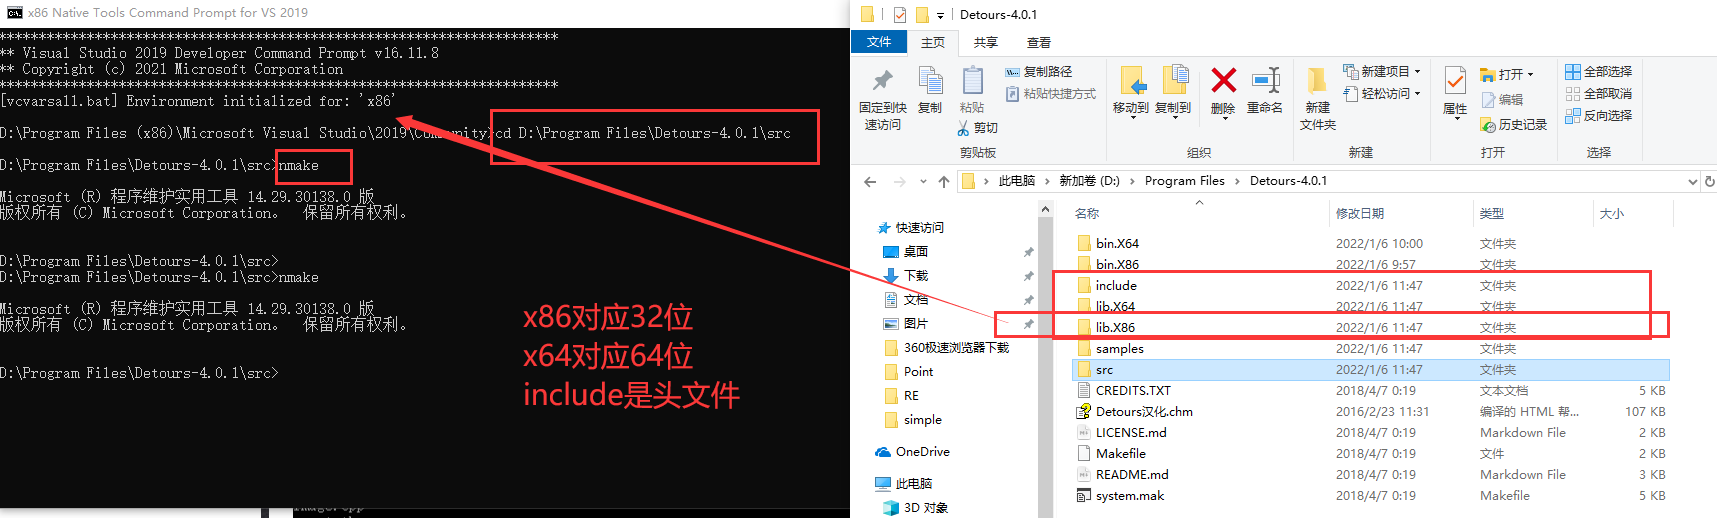Open the Easy access dropdown
This screenshot has width=1717, height=518.
(x=1382, y=94)
